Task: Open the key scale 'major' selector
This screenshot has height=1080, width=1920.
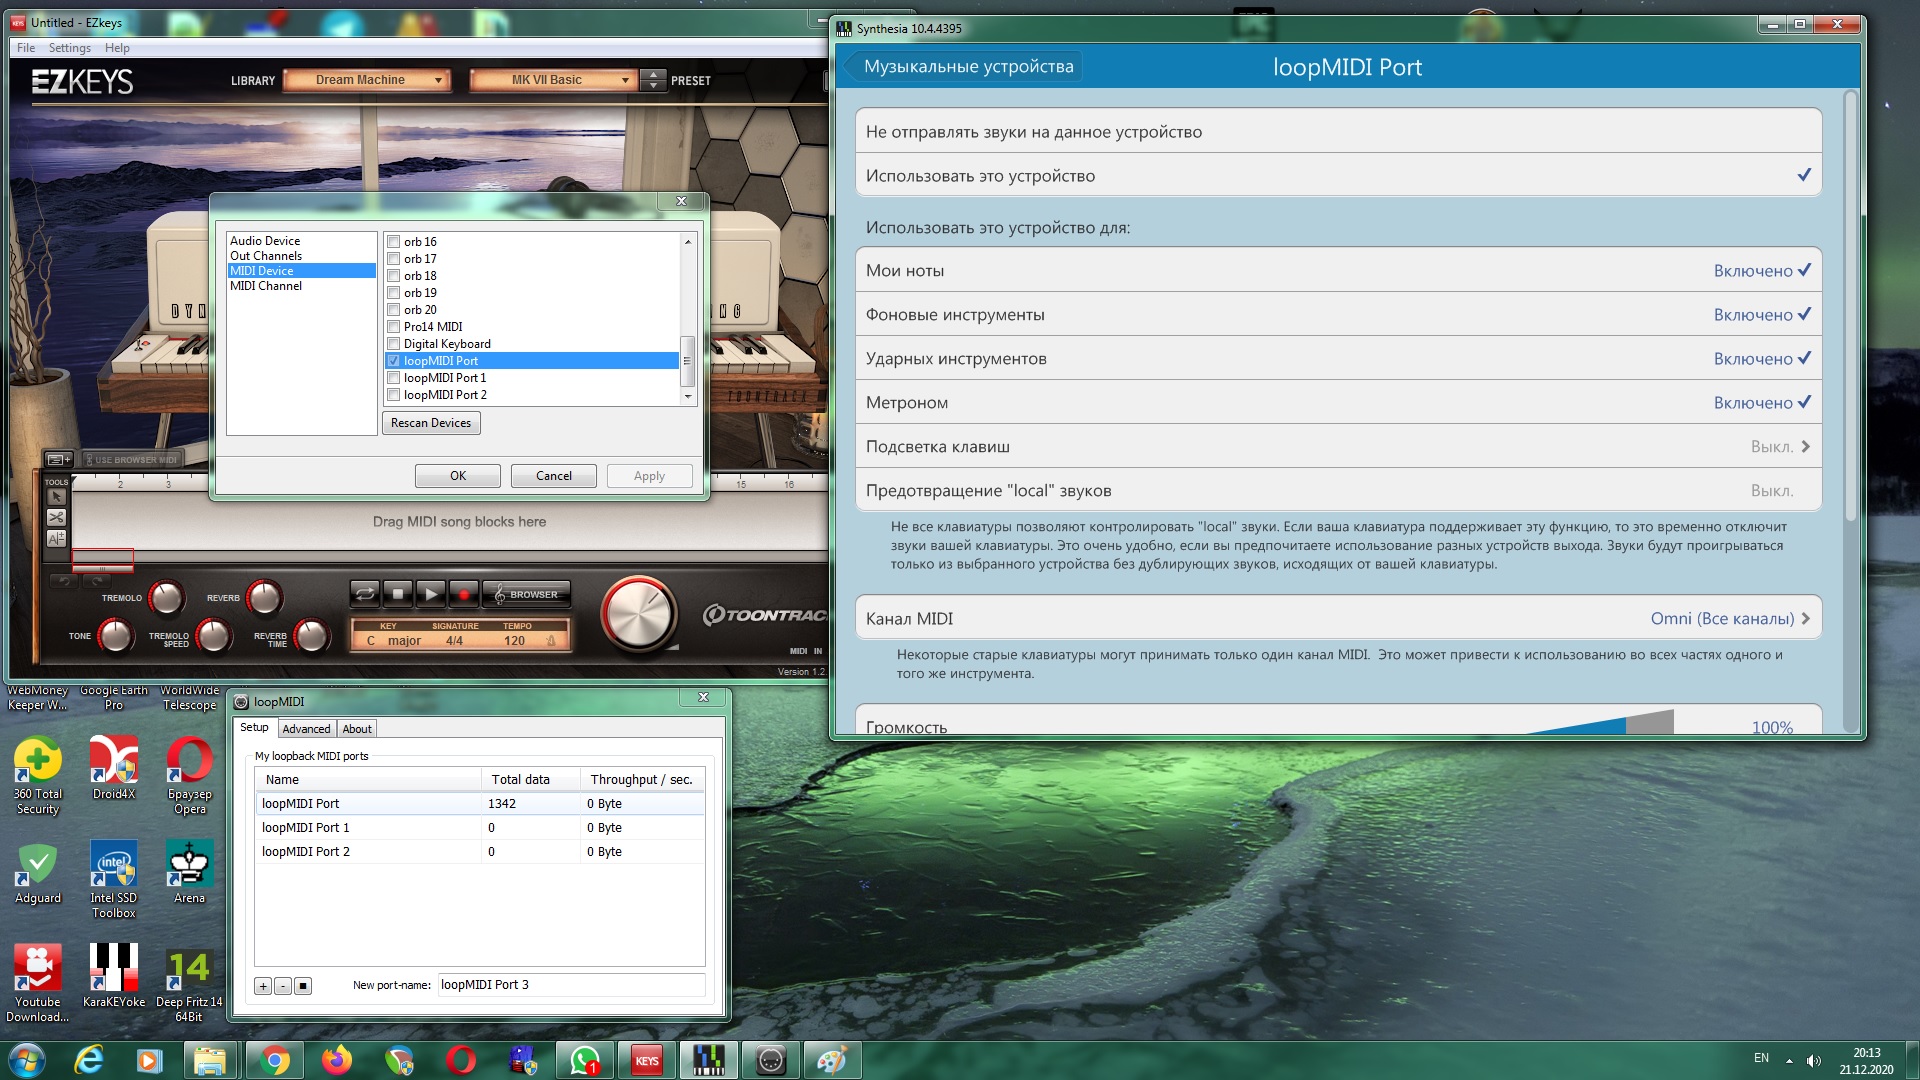Action: point(404,641)
